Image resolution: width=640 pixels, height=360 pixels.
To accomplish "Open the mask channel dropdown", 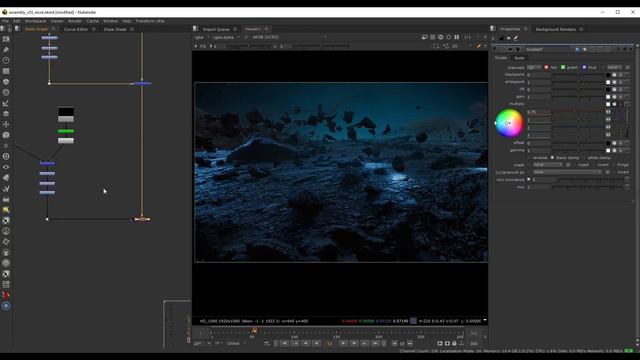I will pos(547,165).
